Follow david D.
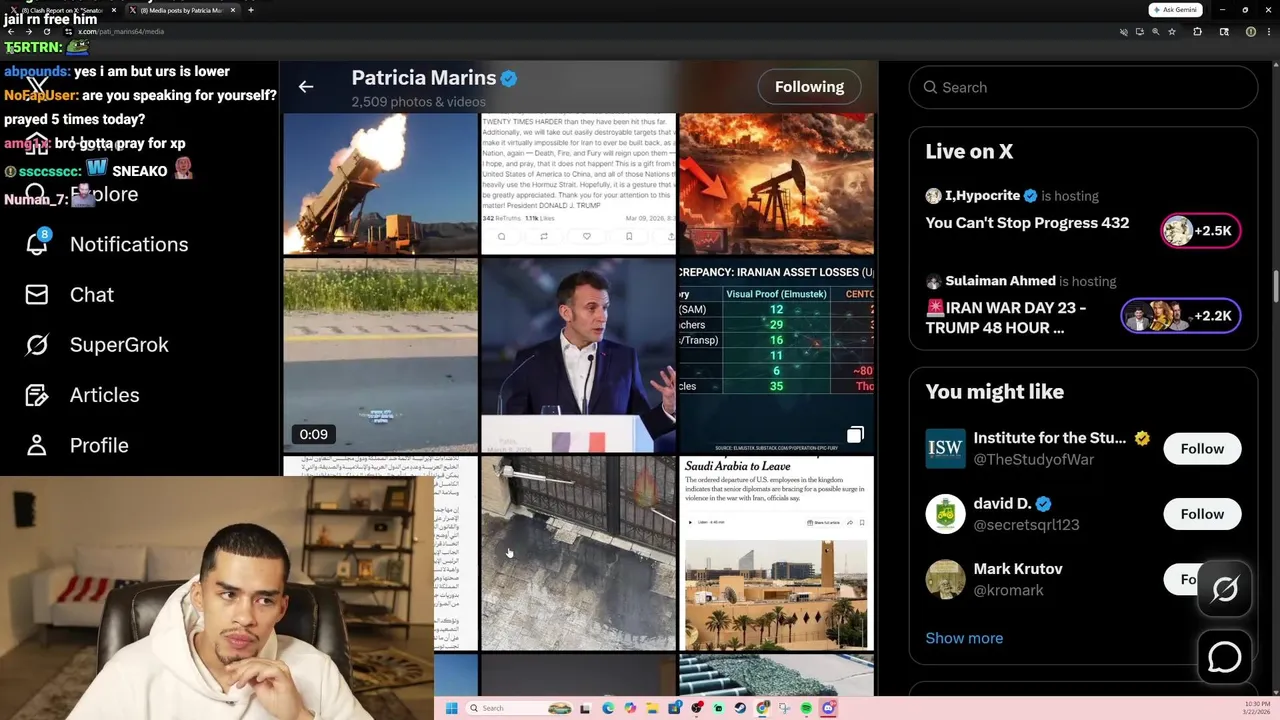 tap(1202, 514)
